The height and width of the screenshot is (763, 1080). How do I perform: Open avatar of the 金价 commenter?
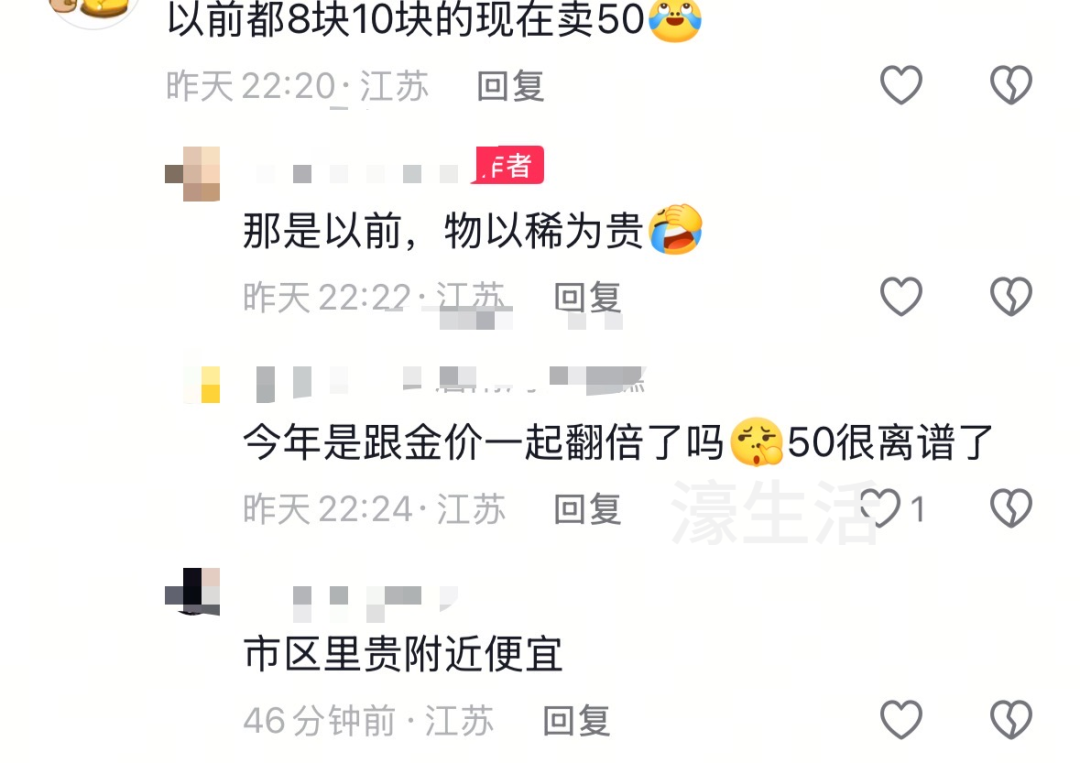(202, 384)
